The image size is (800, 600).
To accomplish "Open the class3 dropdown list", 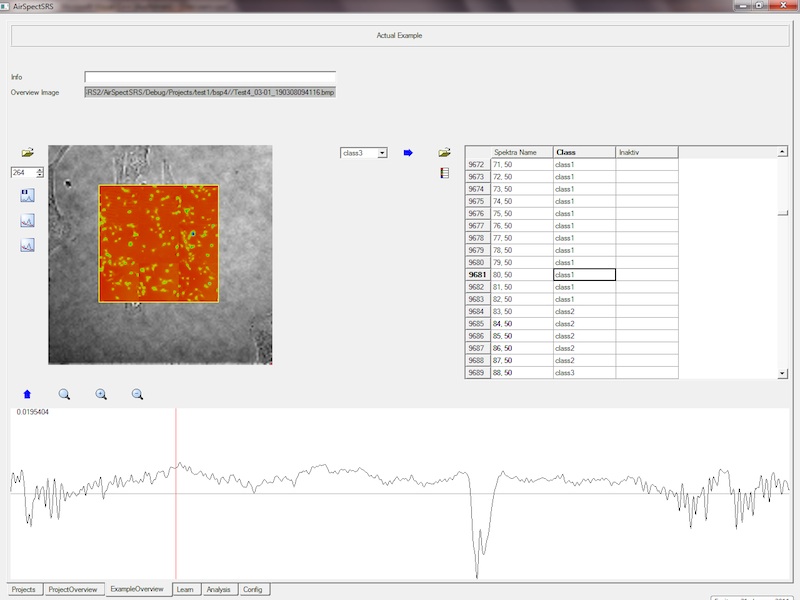I will pyautogui.click(x=382, y=153).
